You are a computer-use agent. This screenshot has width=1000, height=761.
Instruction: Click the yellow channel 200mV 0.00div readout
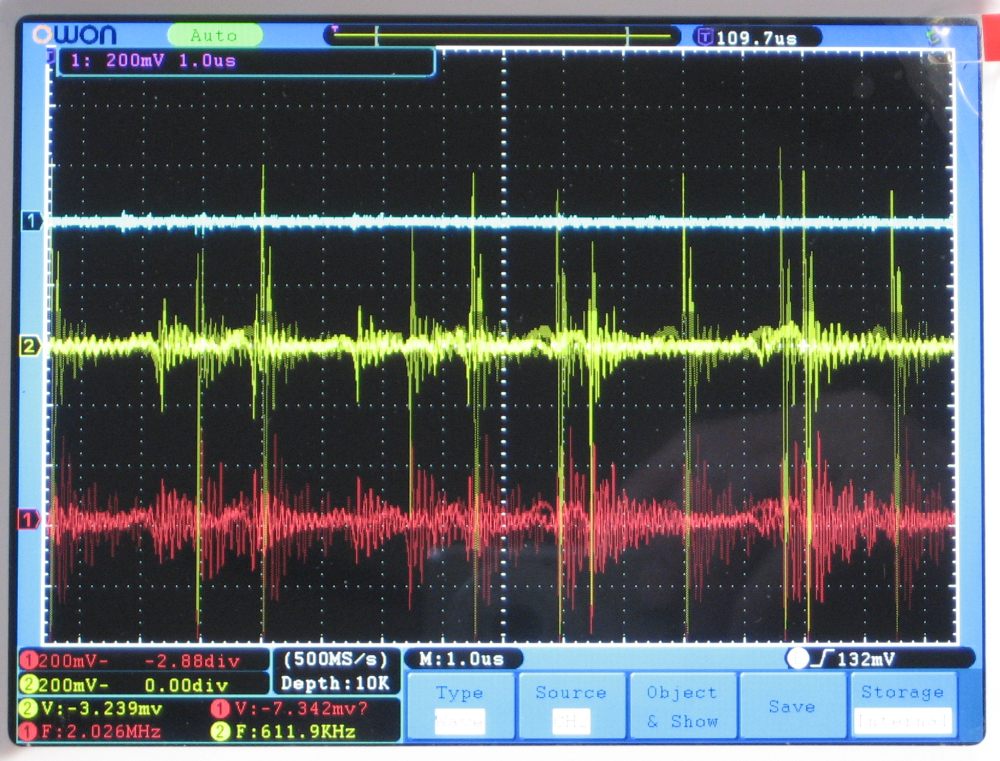tap(143, 685)
